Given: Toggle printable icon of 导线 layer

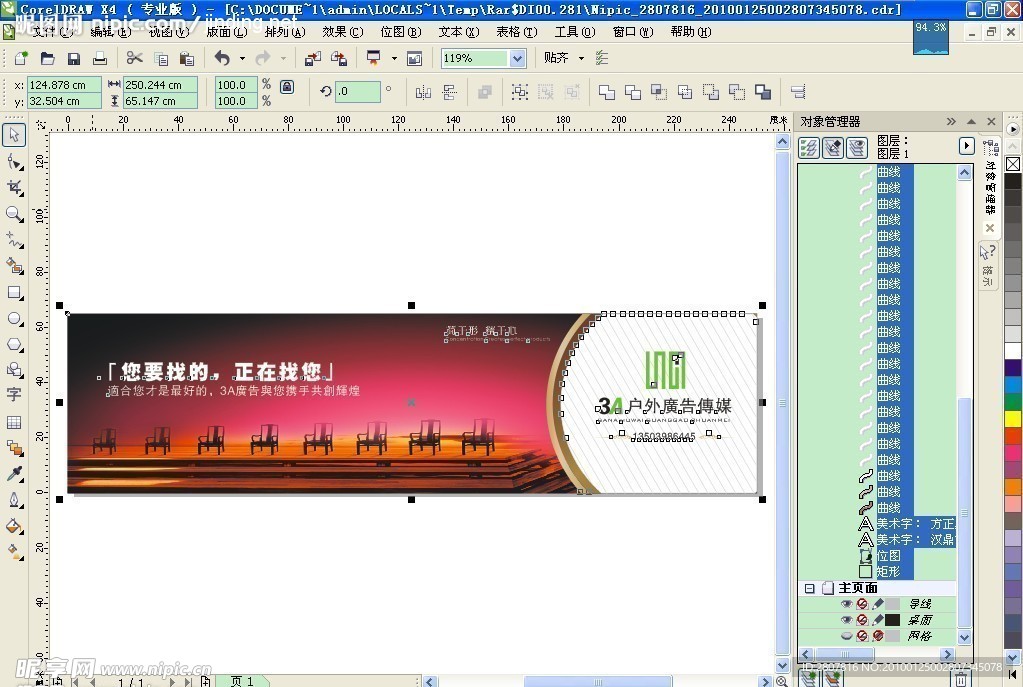Looking at the screenshot, I should (x=862, y=604).
